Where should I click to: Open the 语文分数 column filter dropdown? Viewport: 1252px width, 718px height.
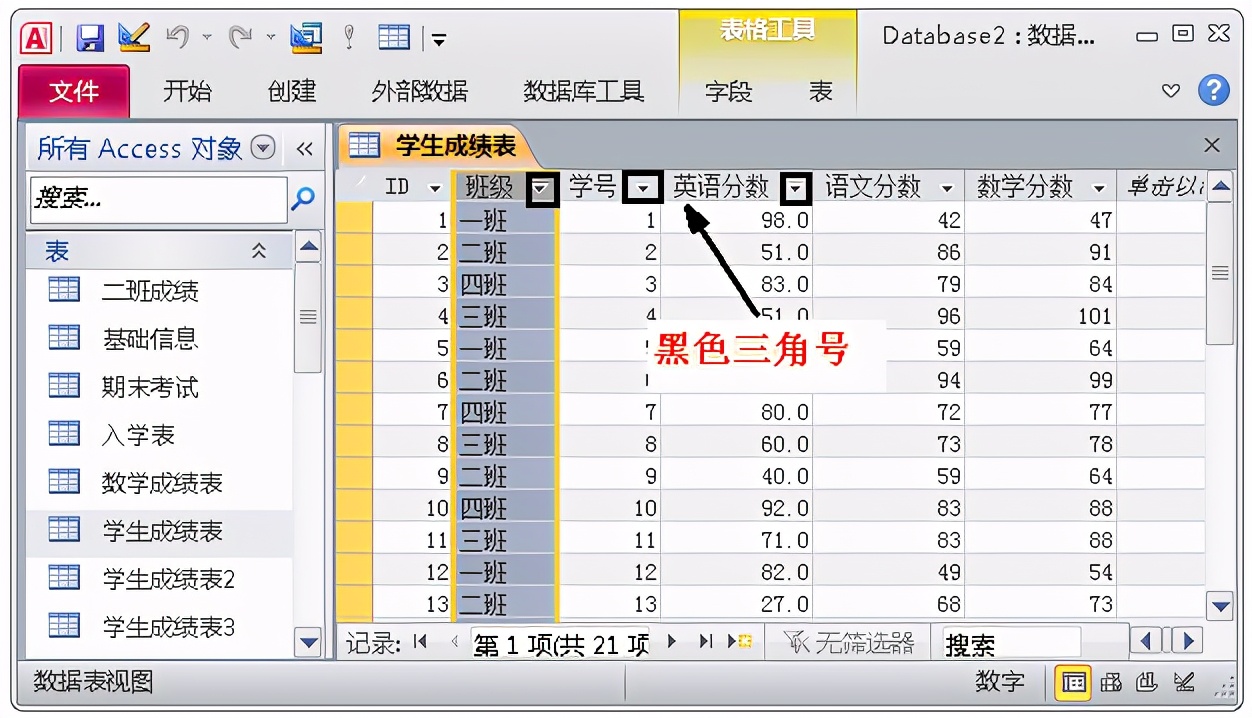point(947,188)
